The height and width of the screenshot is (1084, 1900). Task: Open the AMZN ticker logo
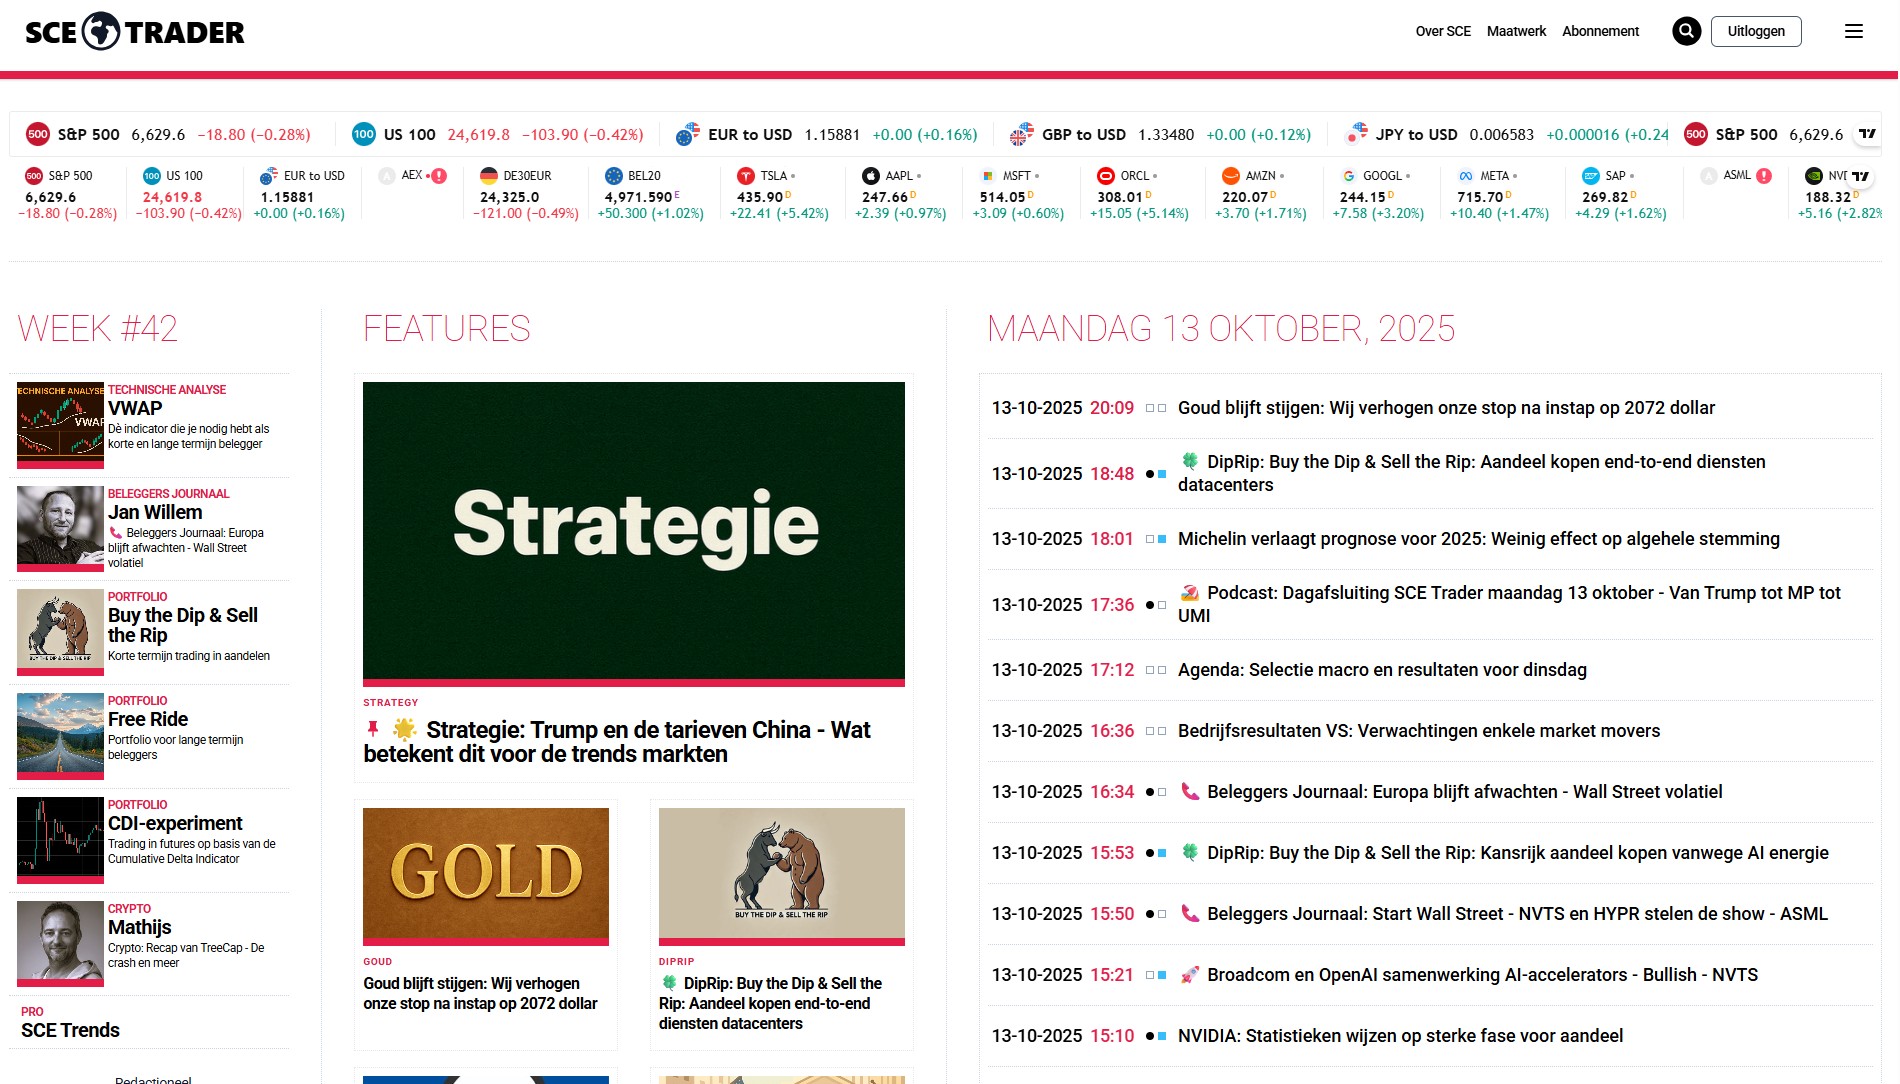1231,176
